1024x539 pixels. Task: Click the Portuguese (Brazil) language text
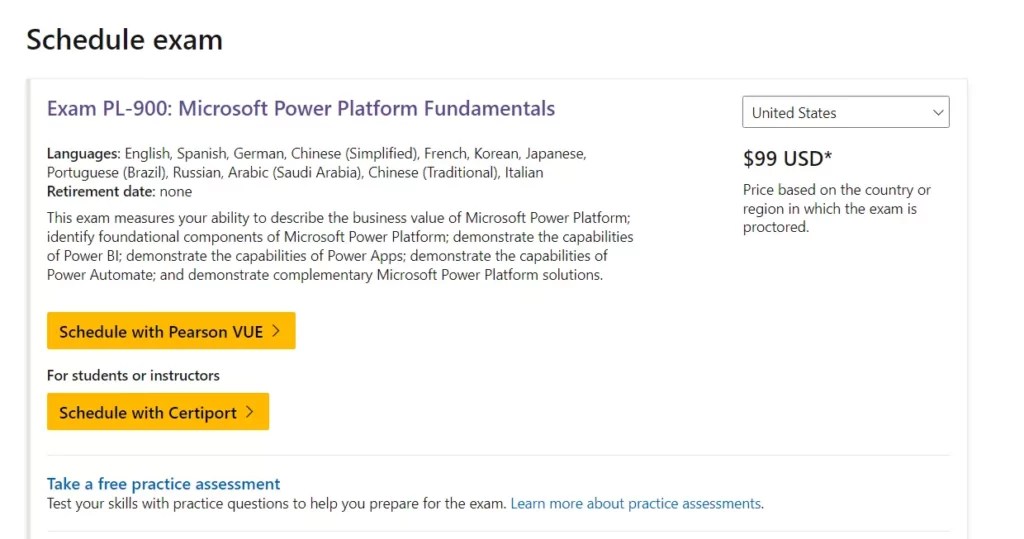(x=107, y=173)
